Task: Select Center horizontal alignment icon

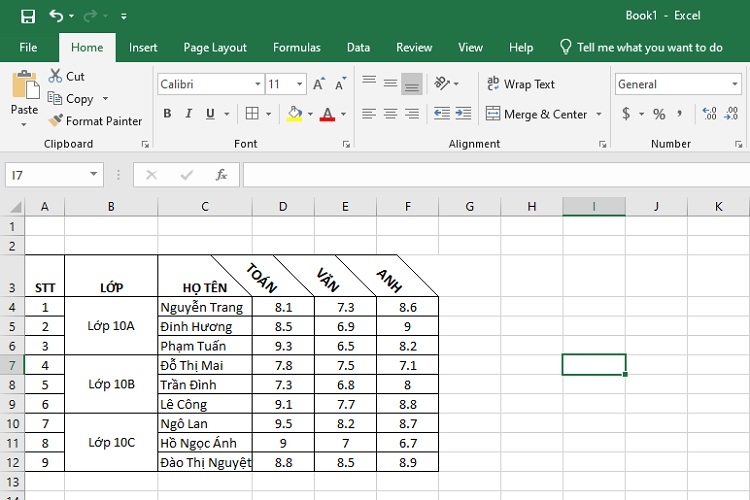Action: tap(390, 113)
